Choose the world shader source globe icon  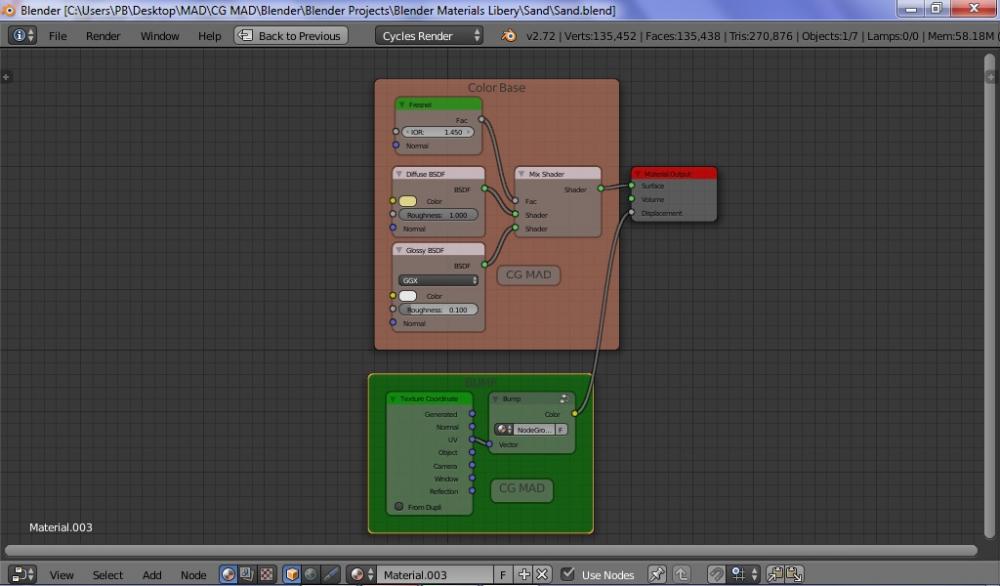[311, 575]
